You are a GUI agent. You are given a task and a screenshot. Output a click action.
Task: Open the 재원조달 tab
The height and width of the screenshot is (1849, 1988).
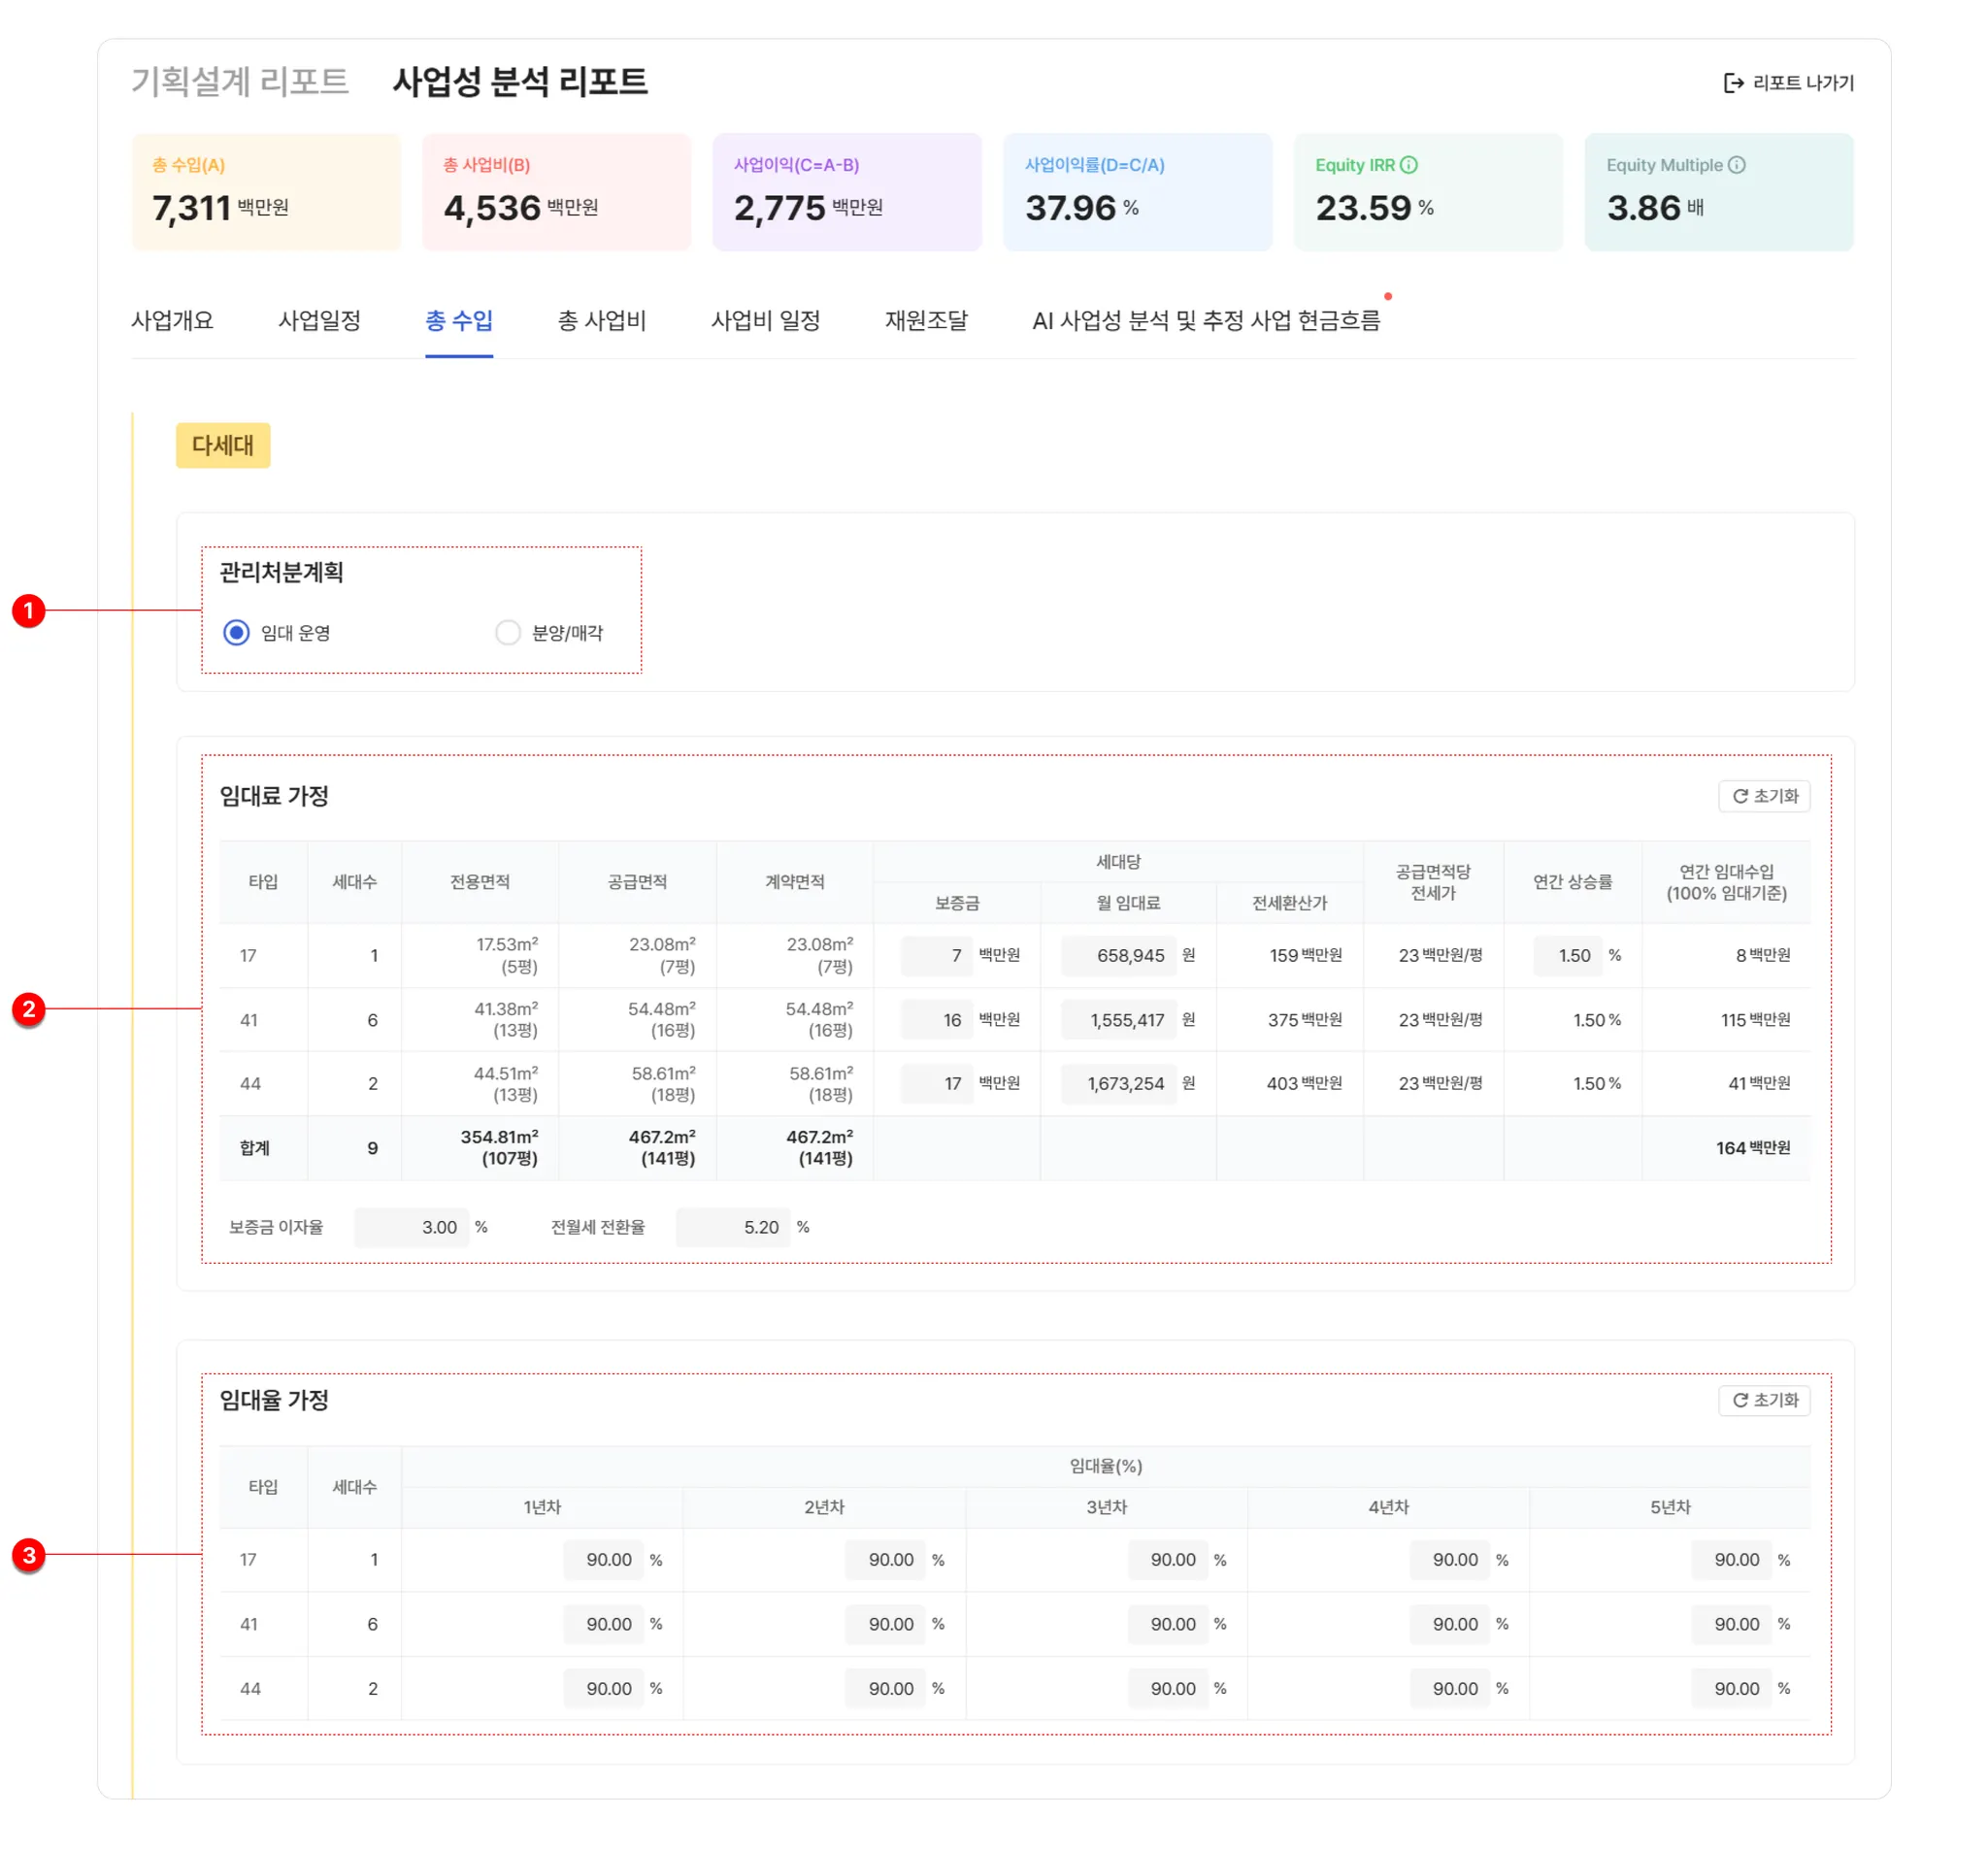point(926,321)
